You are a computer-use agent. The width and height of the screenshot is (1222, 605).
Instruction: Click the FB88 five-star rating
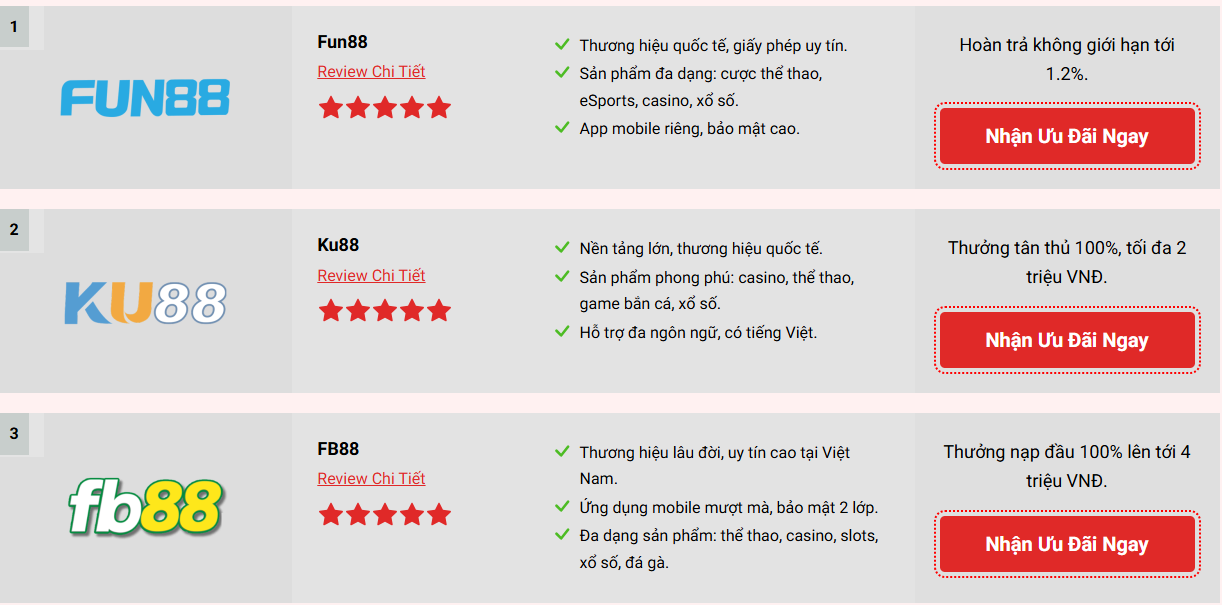(384, 515)
